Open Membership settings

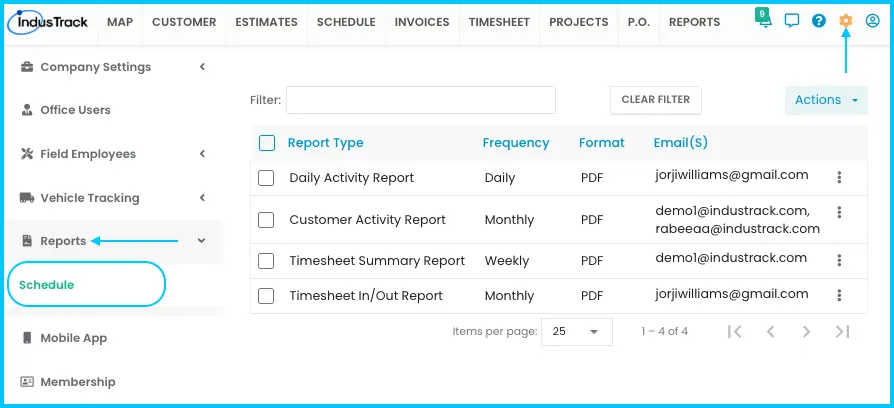(78, 382)
